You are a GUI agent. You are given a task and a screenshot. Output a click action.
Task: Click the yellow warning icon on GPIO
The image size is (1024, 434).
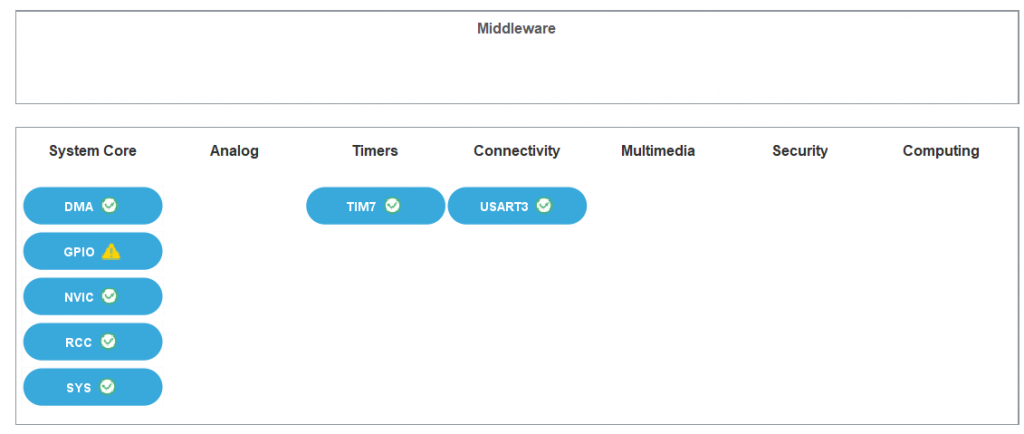pos(111,251)
